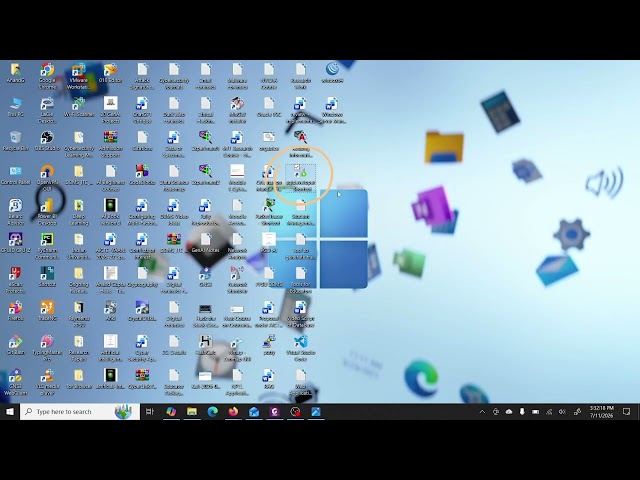This screenshot has width=640, height=480.
Task: Select the putty desktop shortcut
Action: pyautogui.click(x=269, y=344)
